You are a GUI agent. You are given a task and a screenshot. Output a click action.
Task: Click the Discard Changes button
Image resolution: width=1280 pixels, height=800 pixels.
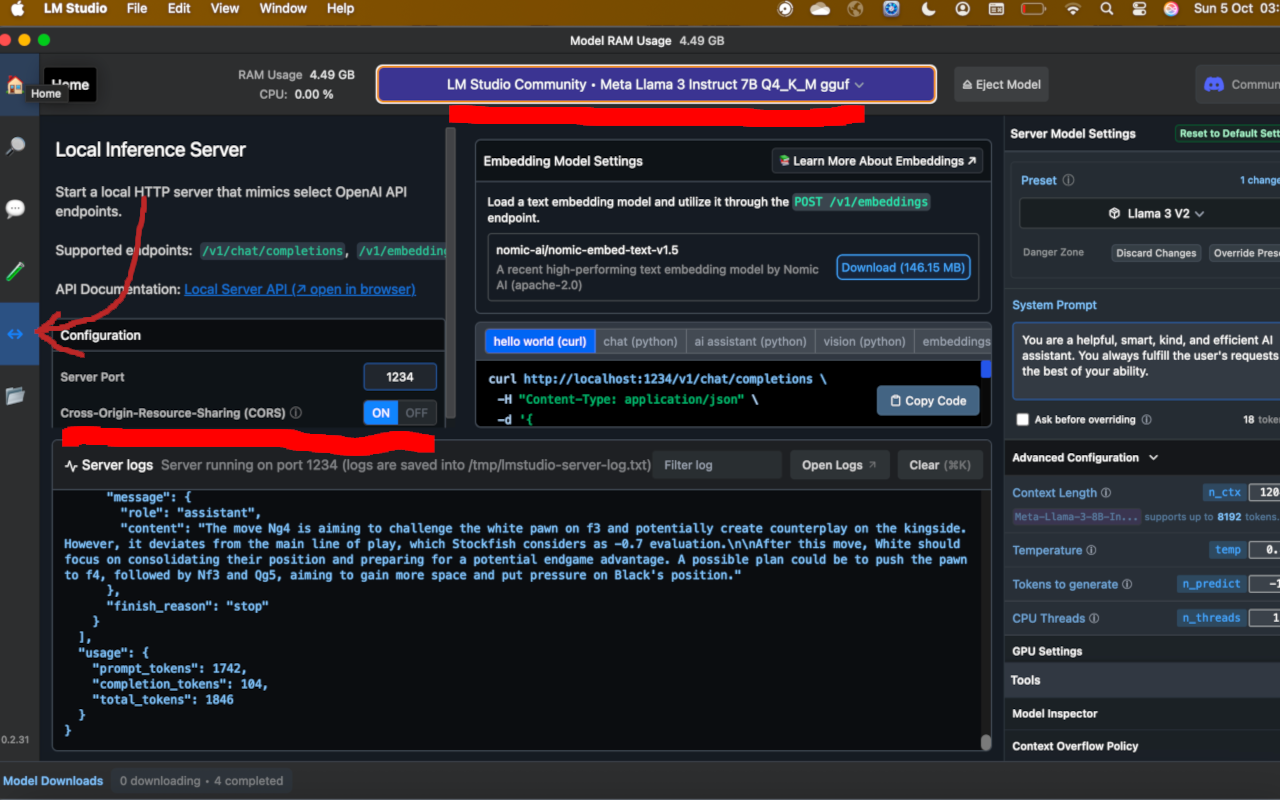[x=1156, y=253]
